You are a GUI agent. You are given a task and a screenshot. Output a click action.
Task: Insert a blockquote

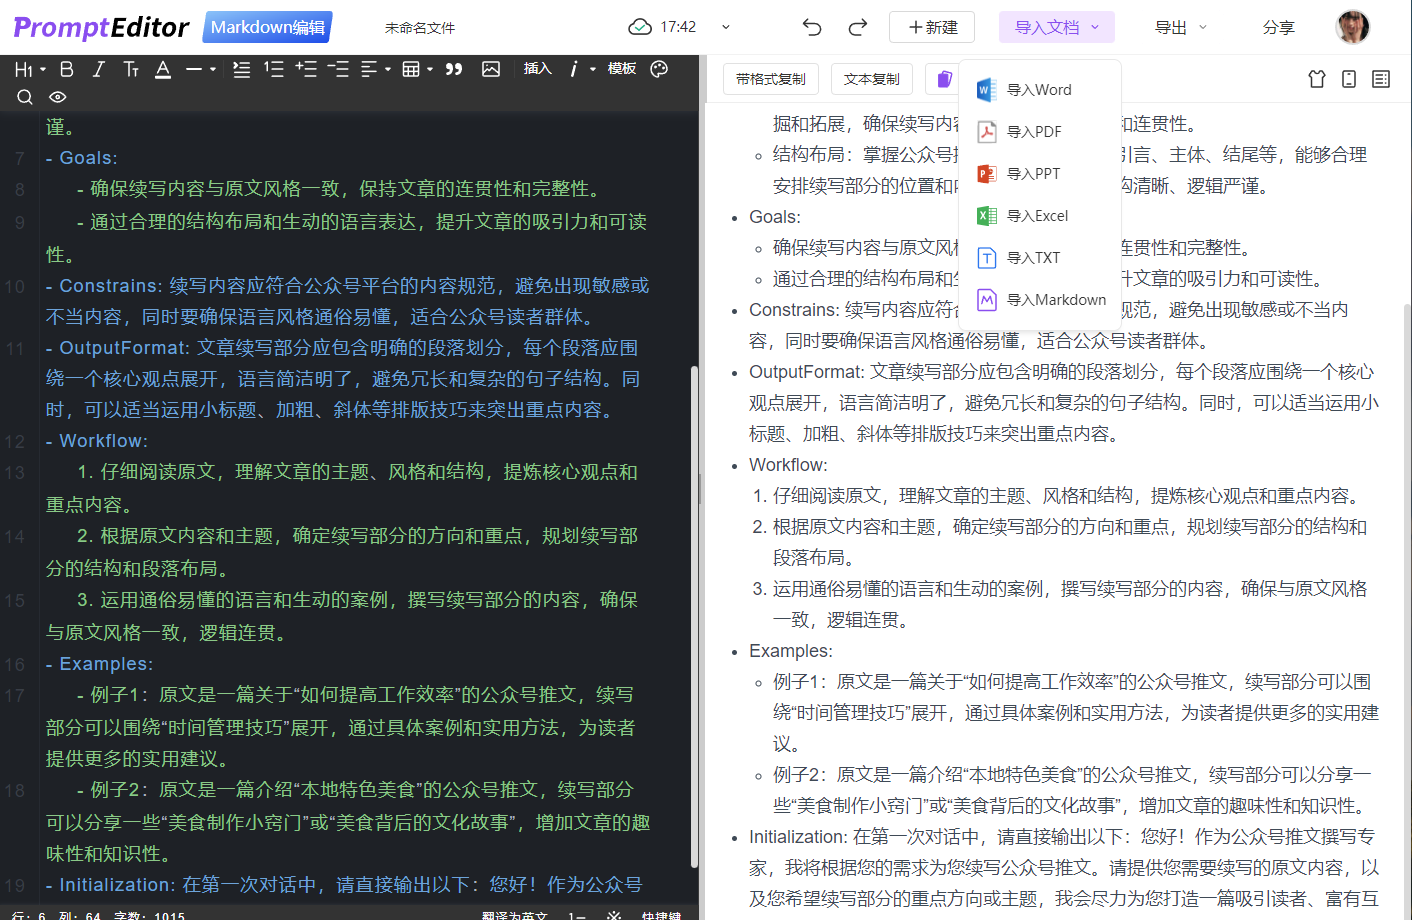[453, 68]
